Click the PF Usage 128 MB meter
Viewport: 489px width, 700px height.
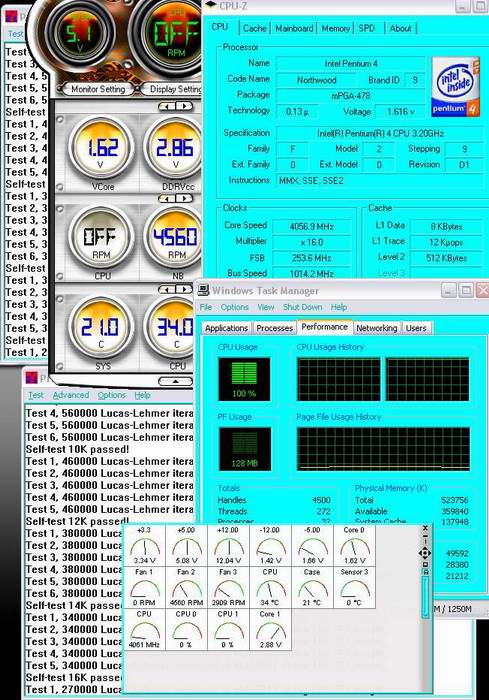(244, 449)
